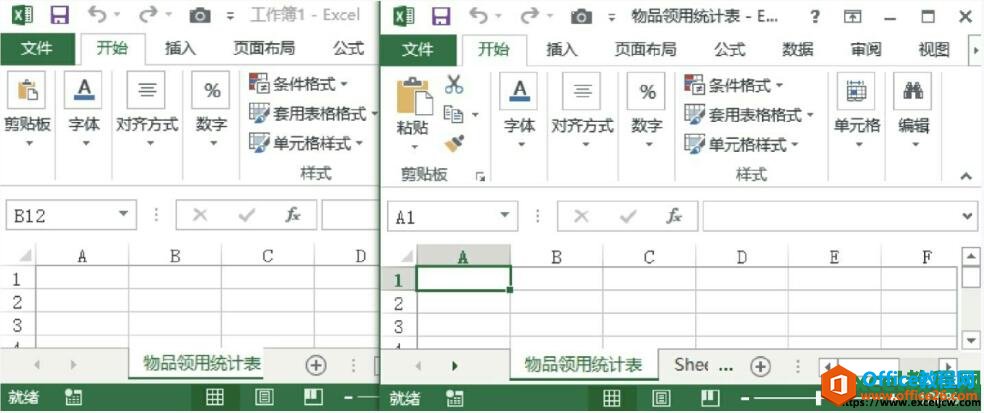Click Copy icon in right window

[453, 114]
